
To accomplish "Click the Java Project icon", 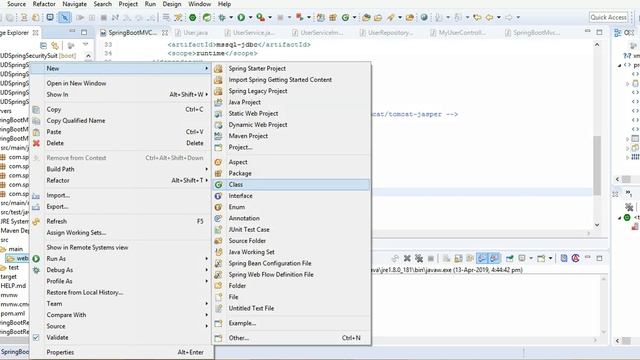I will coord(218,102).
